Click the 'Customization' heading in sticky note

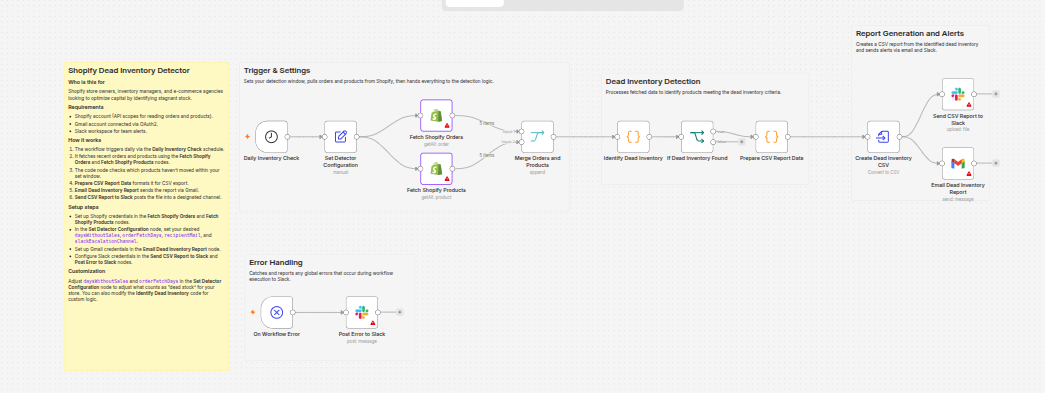point(87,271)
